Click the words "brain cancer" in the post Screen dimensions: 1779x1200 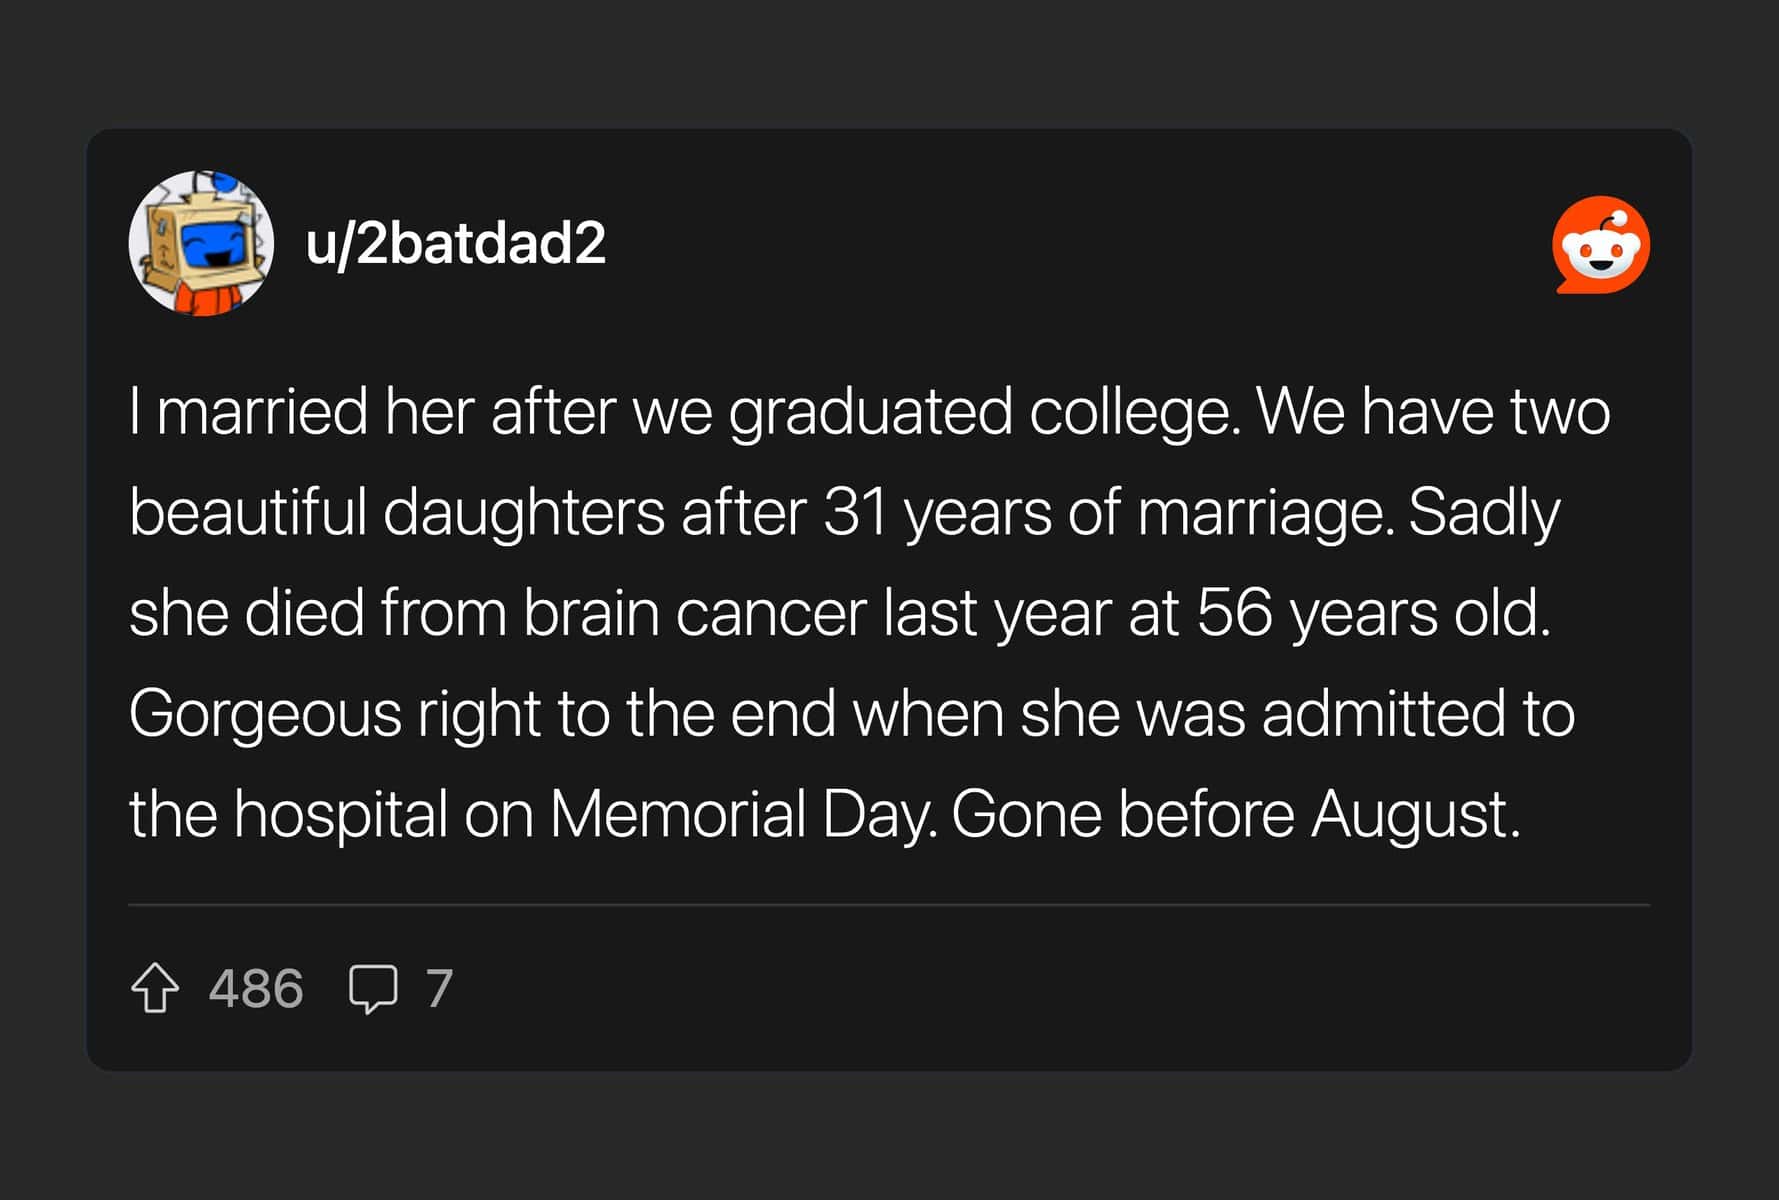tap(695, 613)
